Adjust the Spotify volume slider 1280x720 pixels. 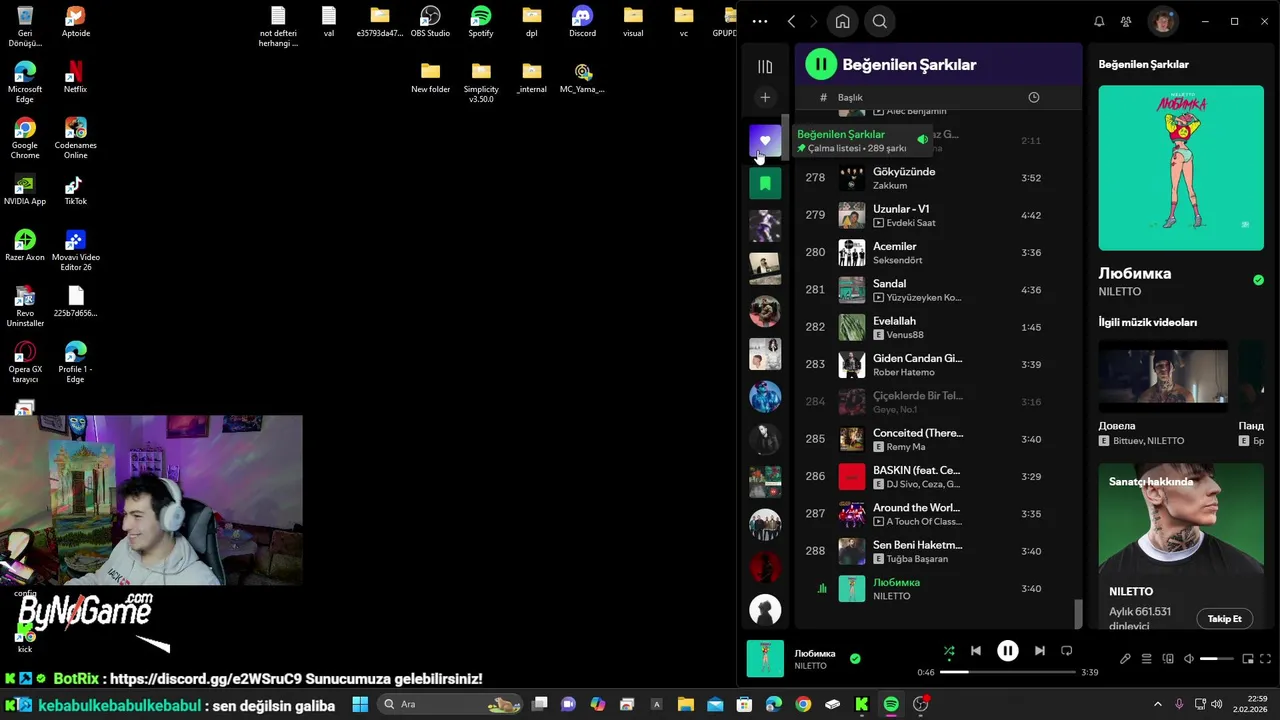click(x=1216, y=659)
